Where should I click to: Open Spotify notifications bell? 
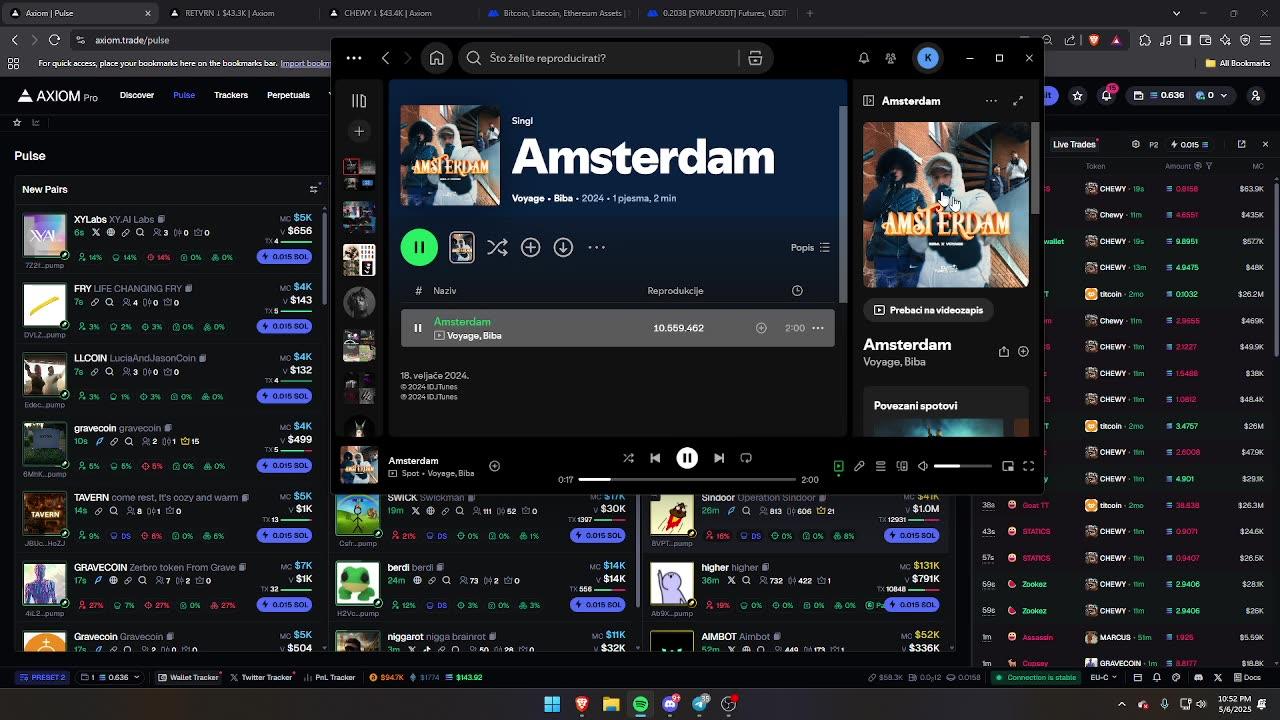point(864,58)
